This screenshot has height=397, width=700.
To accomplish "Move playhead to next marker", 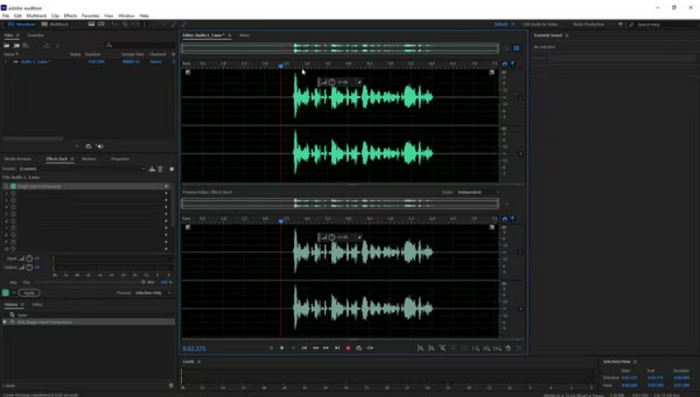I will [338, 348].
